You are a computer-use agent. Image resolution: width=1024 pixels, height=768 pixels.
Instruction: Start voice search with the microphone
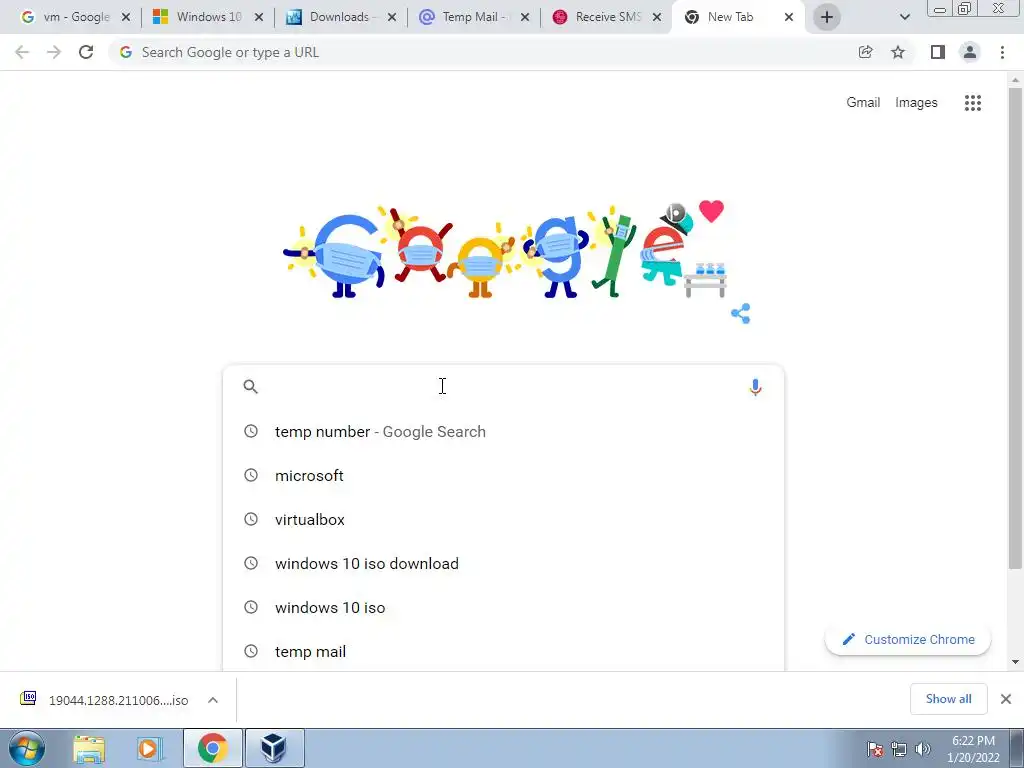click(755, 387)
